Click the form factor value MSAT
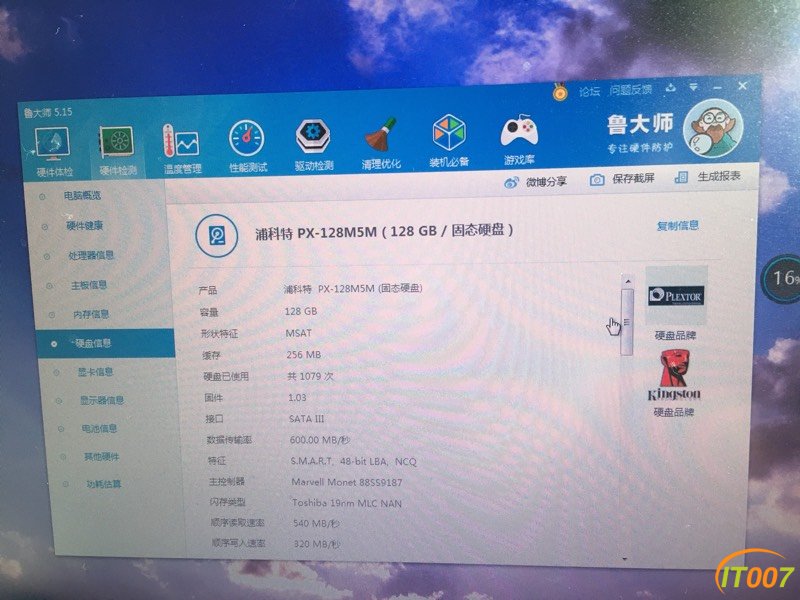800x600 pixels. pos(298,333)
